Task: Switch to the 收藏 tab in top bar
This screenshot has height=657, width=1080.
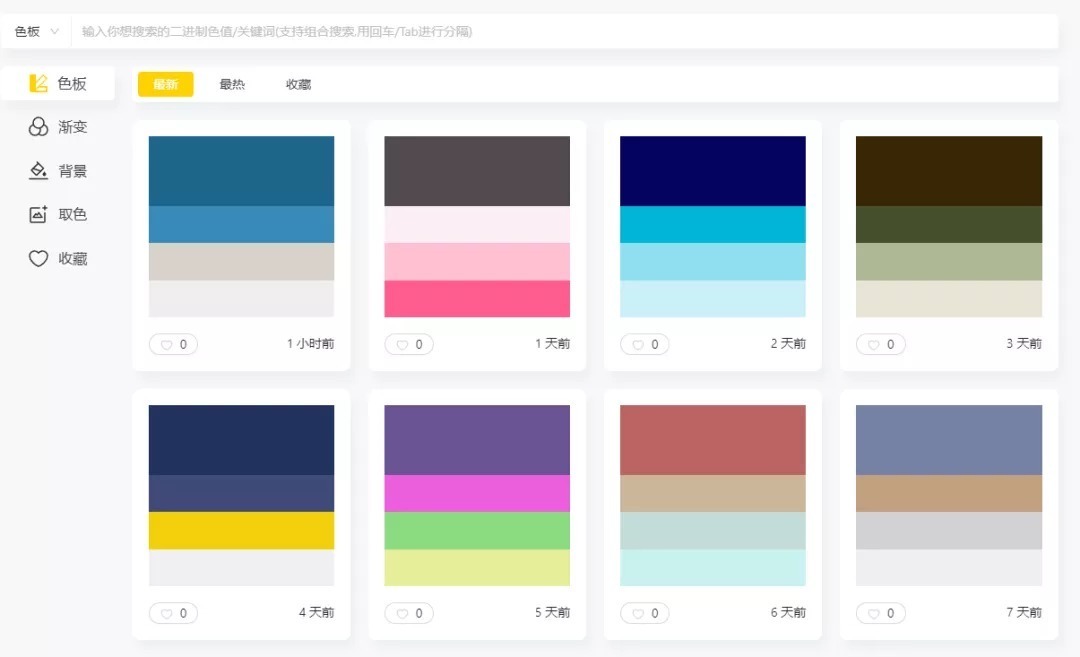Action: 298,84
